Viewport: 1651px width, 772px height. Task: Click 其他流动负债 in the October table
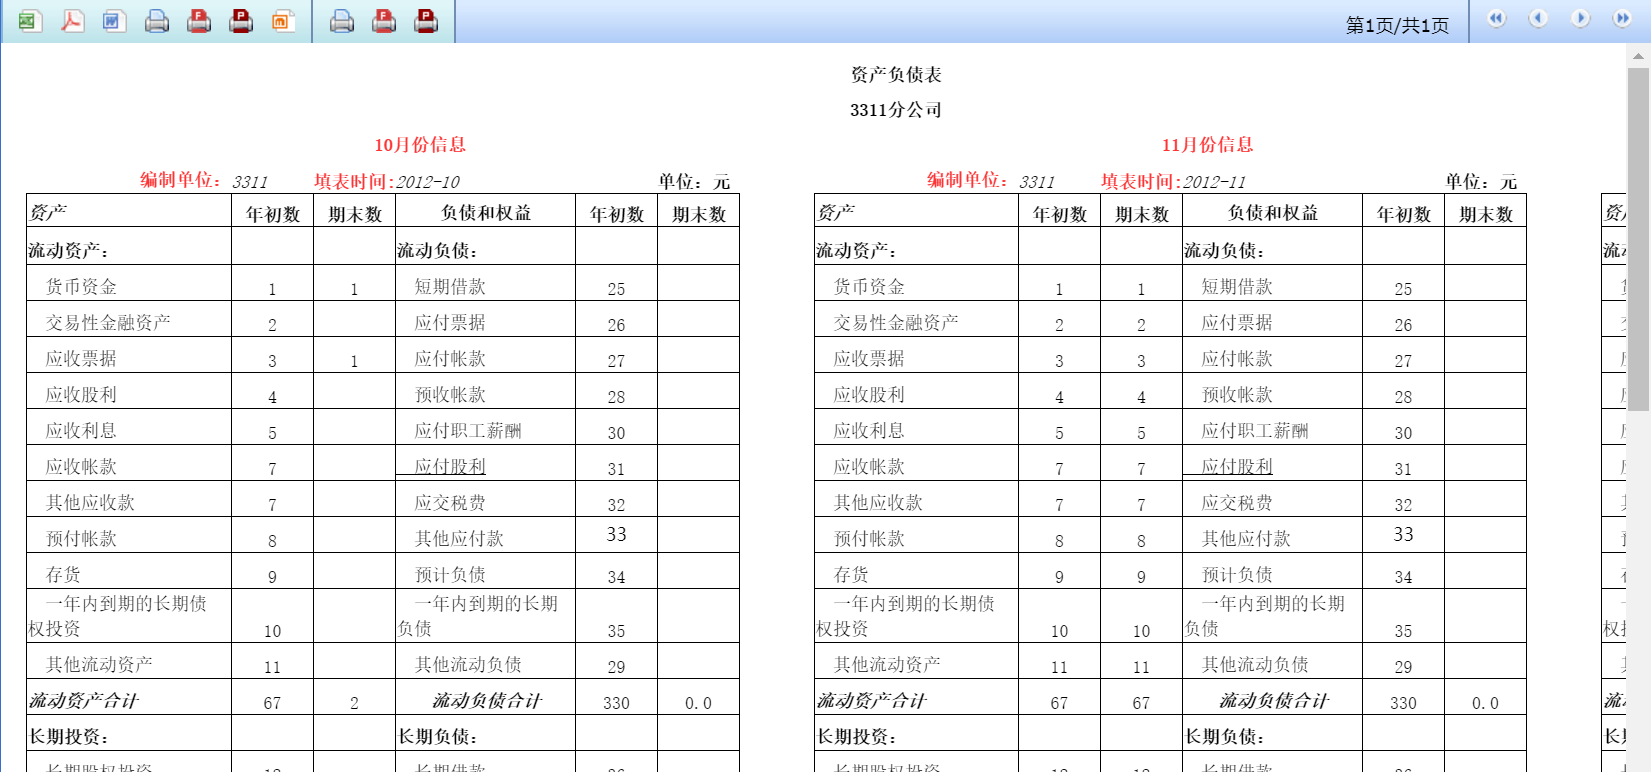[x=468, y=665]
